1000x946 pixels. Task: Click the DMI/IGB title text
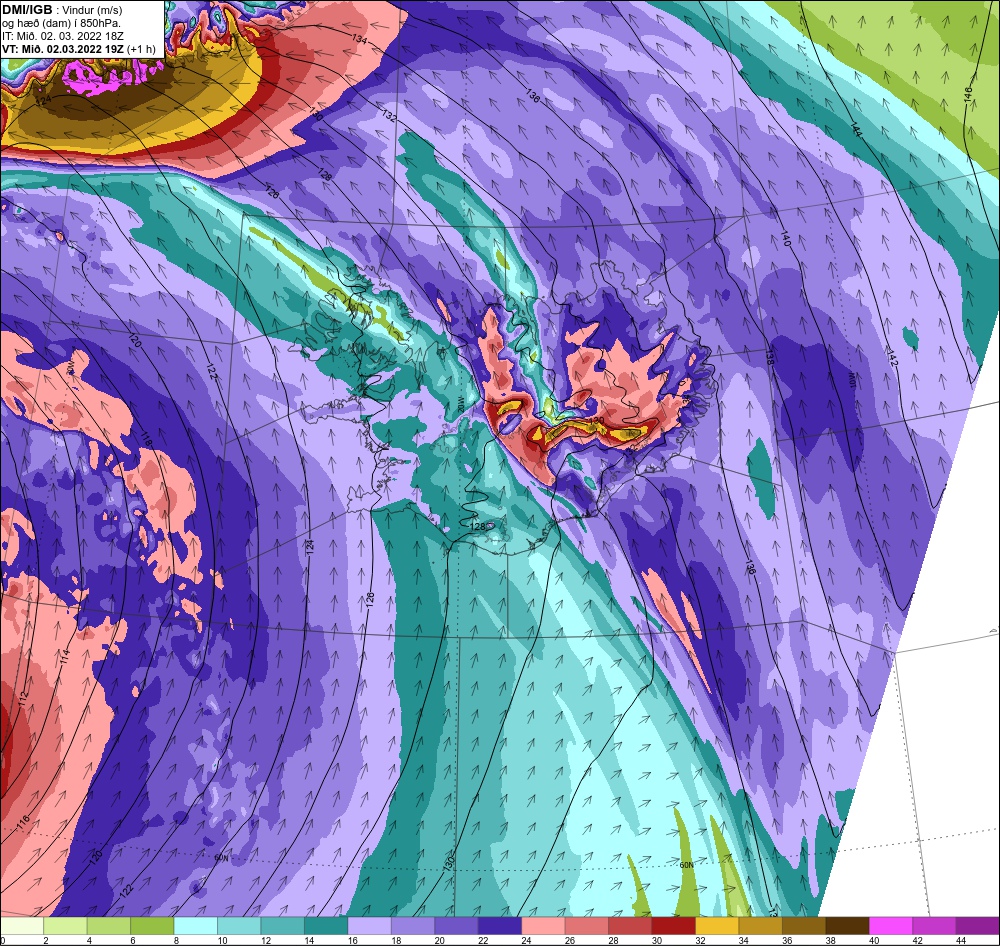point(27,10)
